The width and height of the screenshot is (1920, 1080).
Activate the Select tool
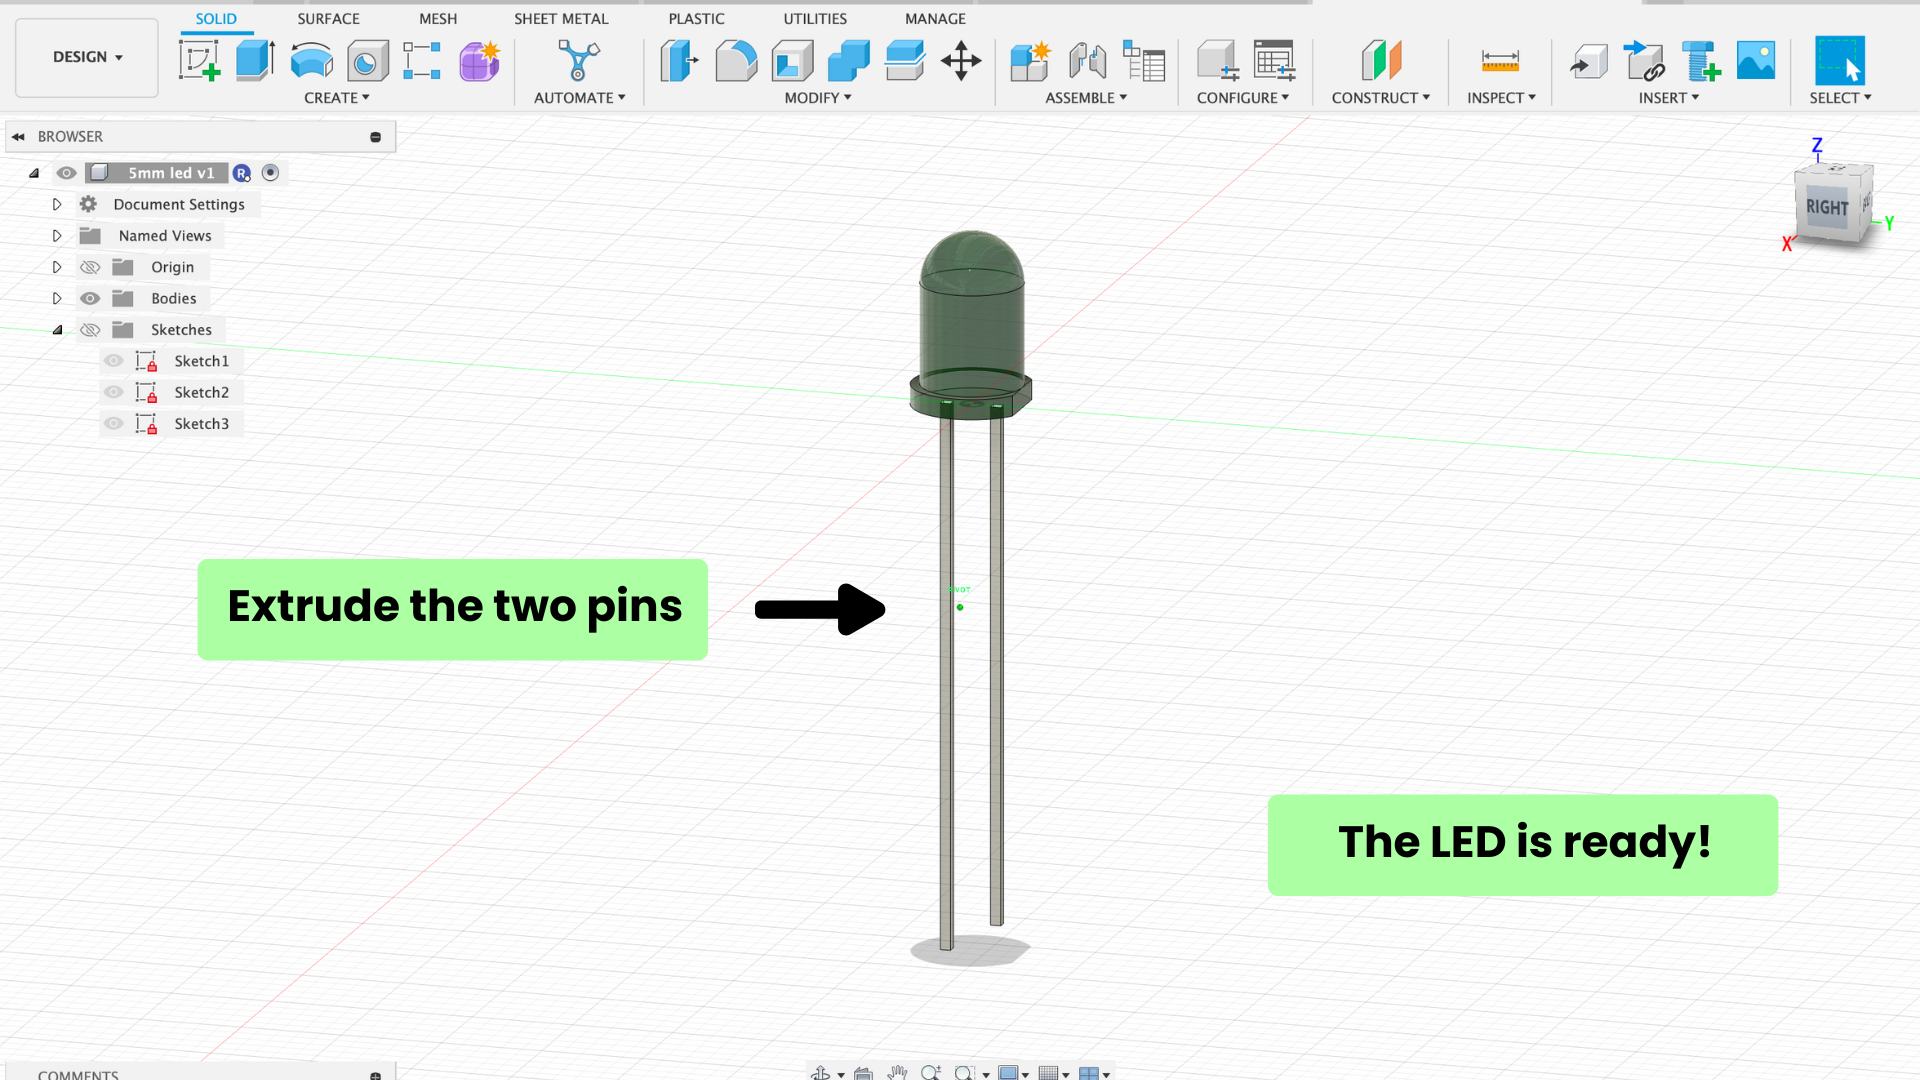click(x=1840, y=61)
